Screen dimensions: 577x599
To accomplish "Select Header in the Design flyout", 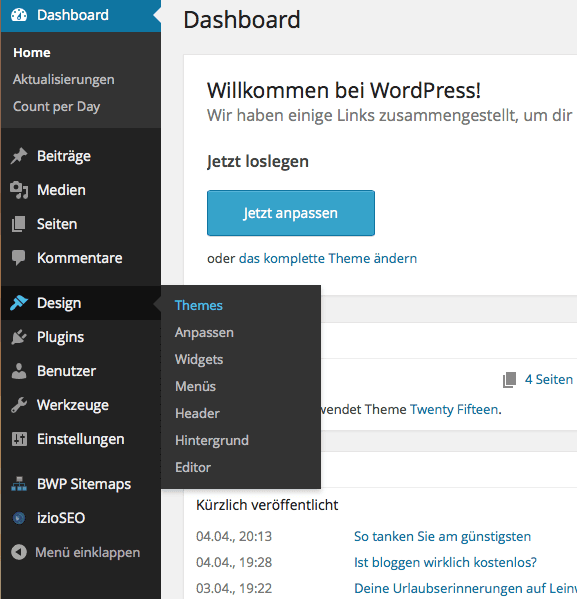I will tap(197, 413).
